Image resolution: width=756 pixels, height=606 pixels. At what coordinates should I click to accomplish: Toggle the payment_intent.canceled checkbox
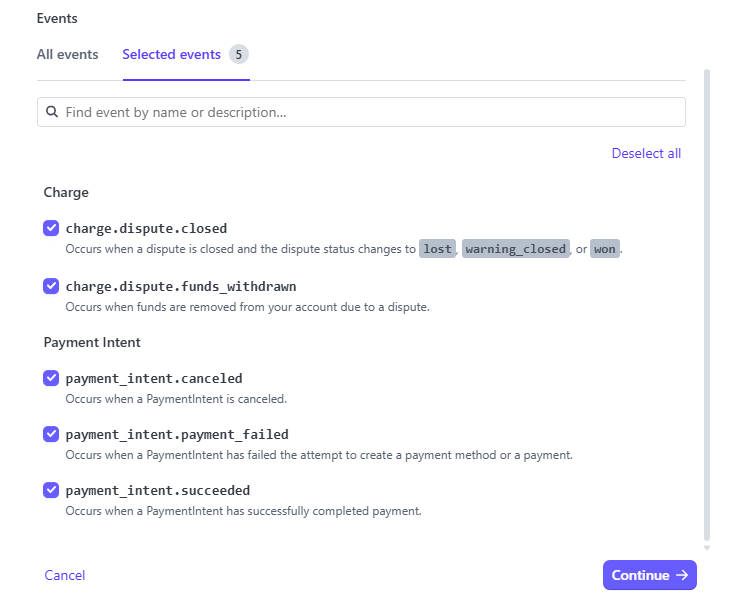pyautogui.click(x=51, y=378)
